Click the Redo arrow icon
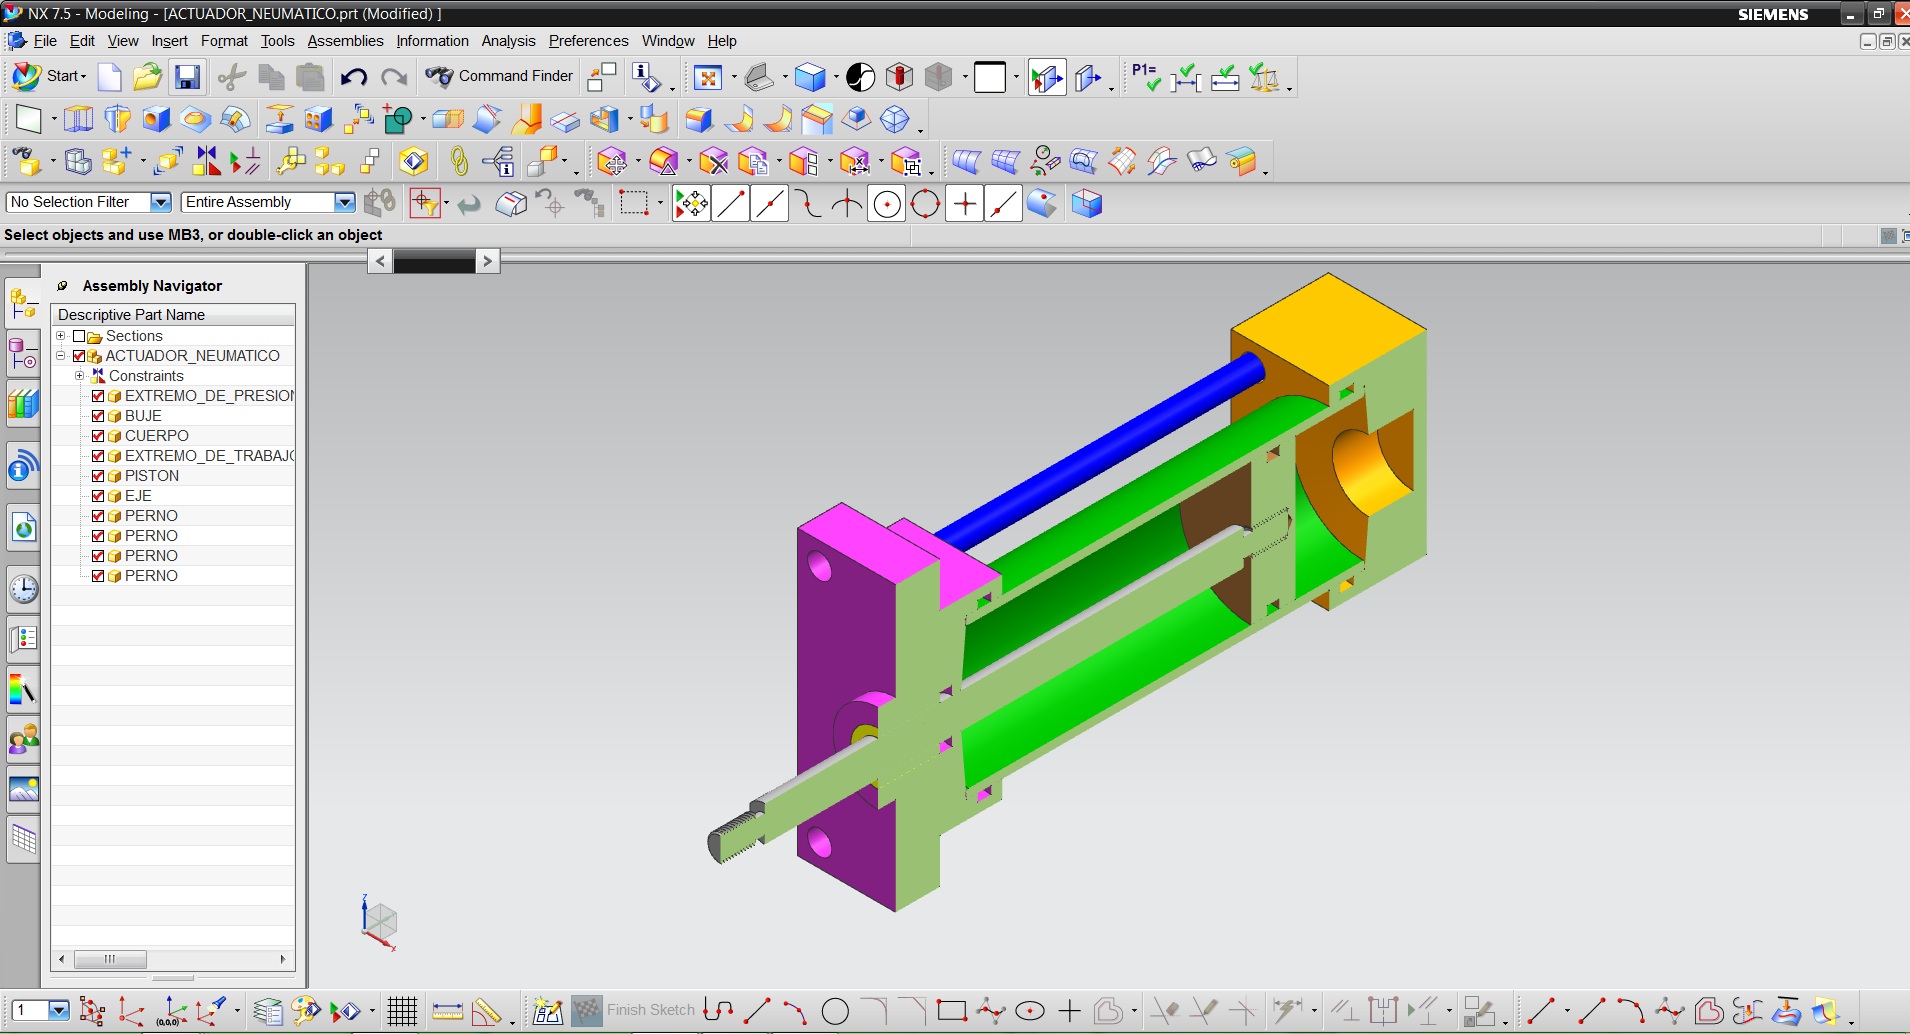Viewport: 1910px width, 1034px height. 394,77
